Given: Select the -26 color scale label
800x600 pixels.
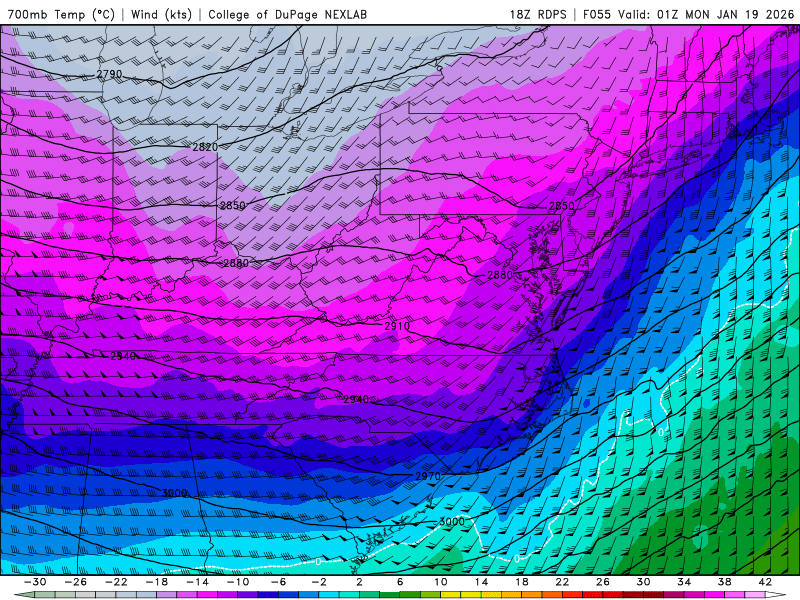Looking at the screenshot, I should pos(76,582).
